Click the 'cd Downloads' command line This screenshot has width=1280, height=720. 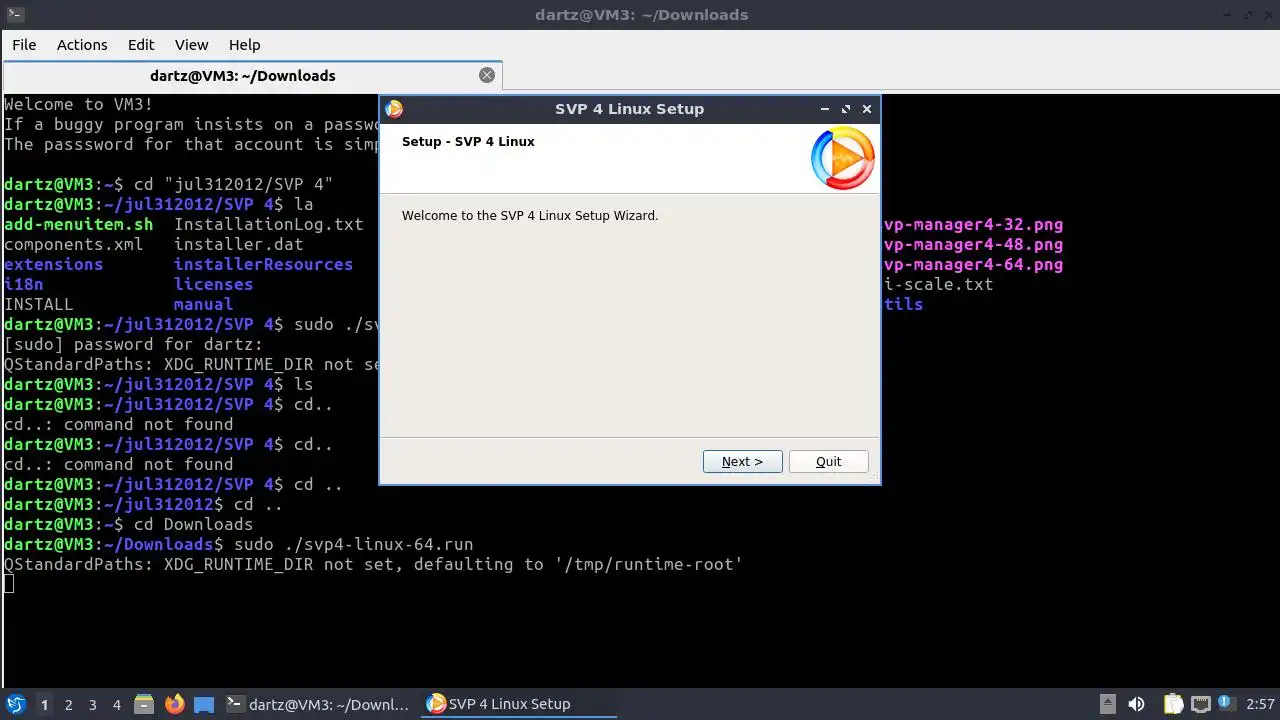pos(194,524)
